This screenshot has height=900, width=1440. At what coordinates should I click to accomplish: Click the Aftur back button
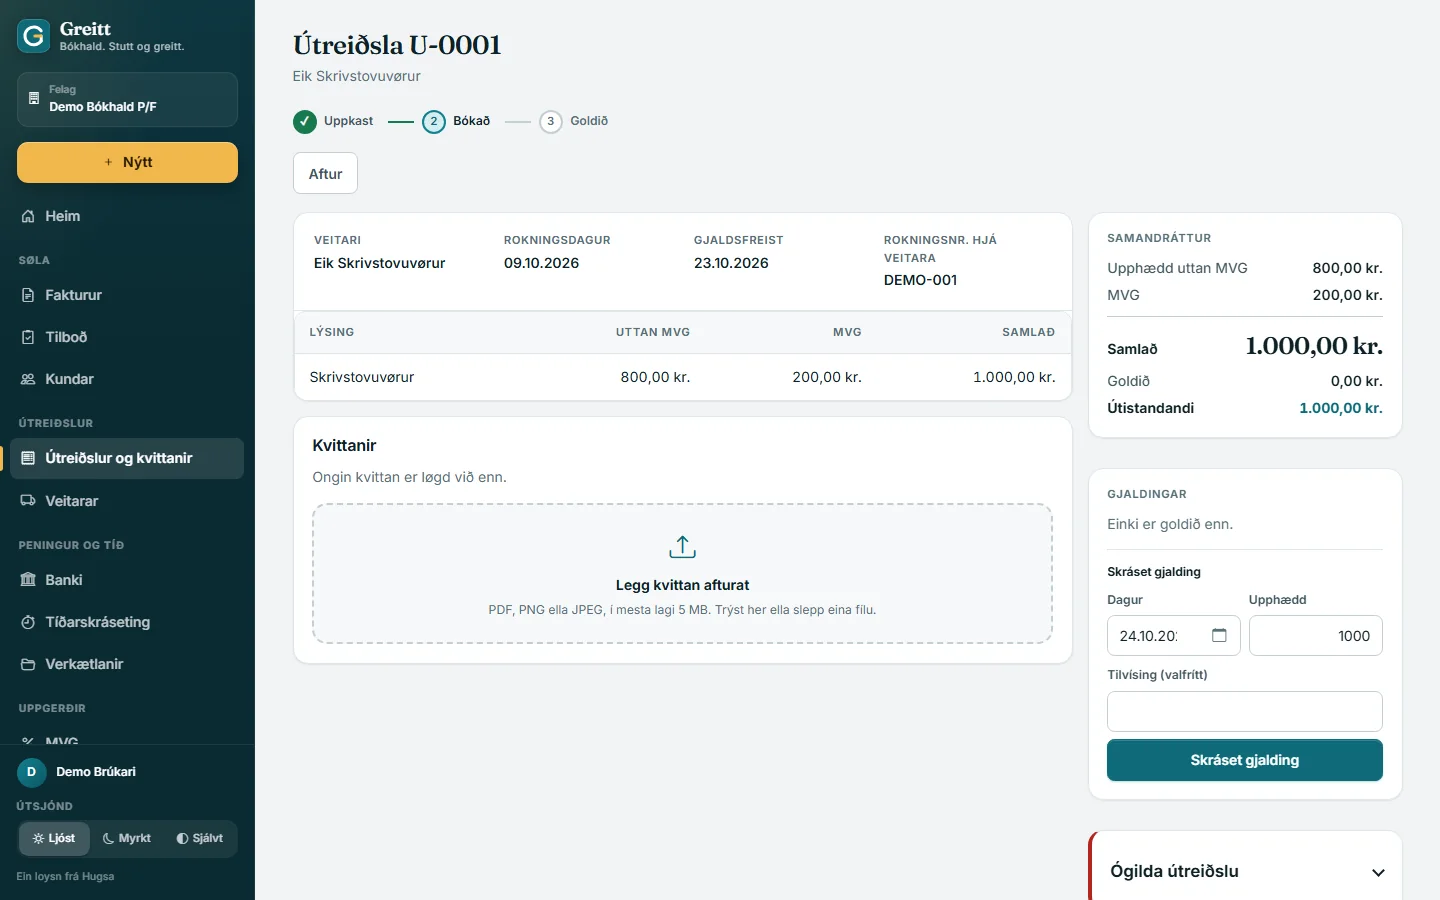point(325,173)
